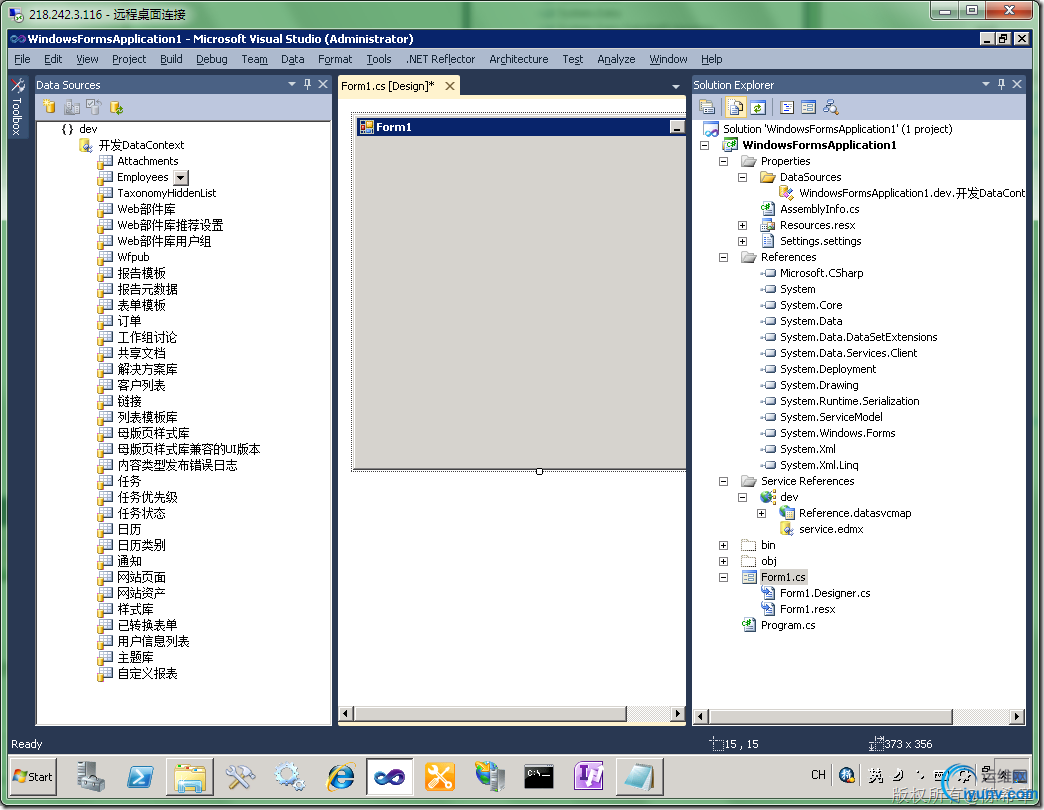Image resolution: width=1044 pixels, height=810 pixels.
Task: Close the Data Sources panel
Action: [x=323, y=85]
